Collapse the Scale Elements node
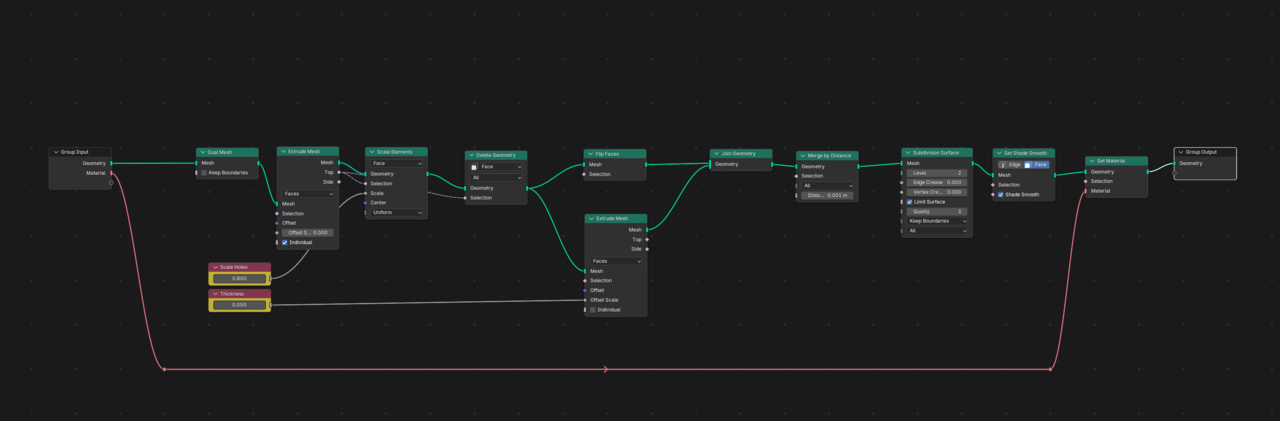This screenshot has height=421, width=1280. pos(370,152)
